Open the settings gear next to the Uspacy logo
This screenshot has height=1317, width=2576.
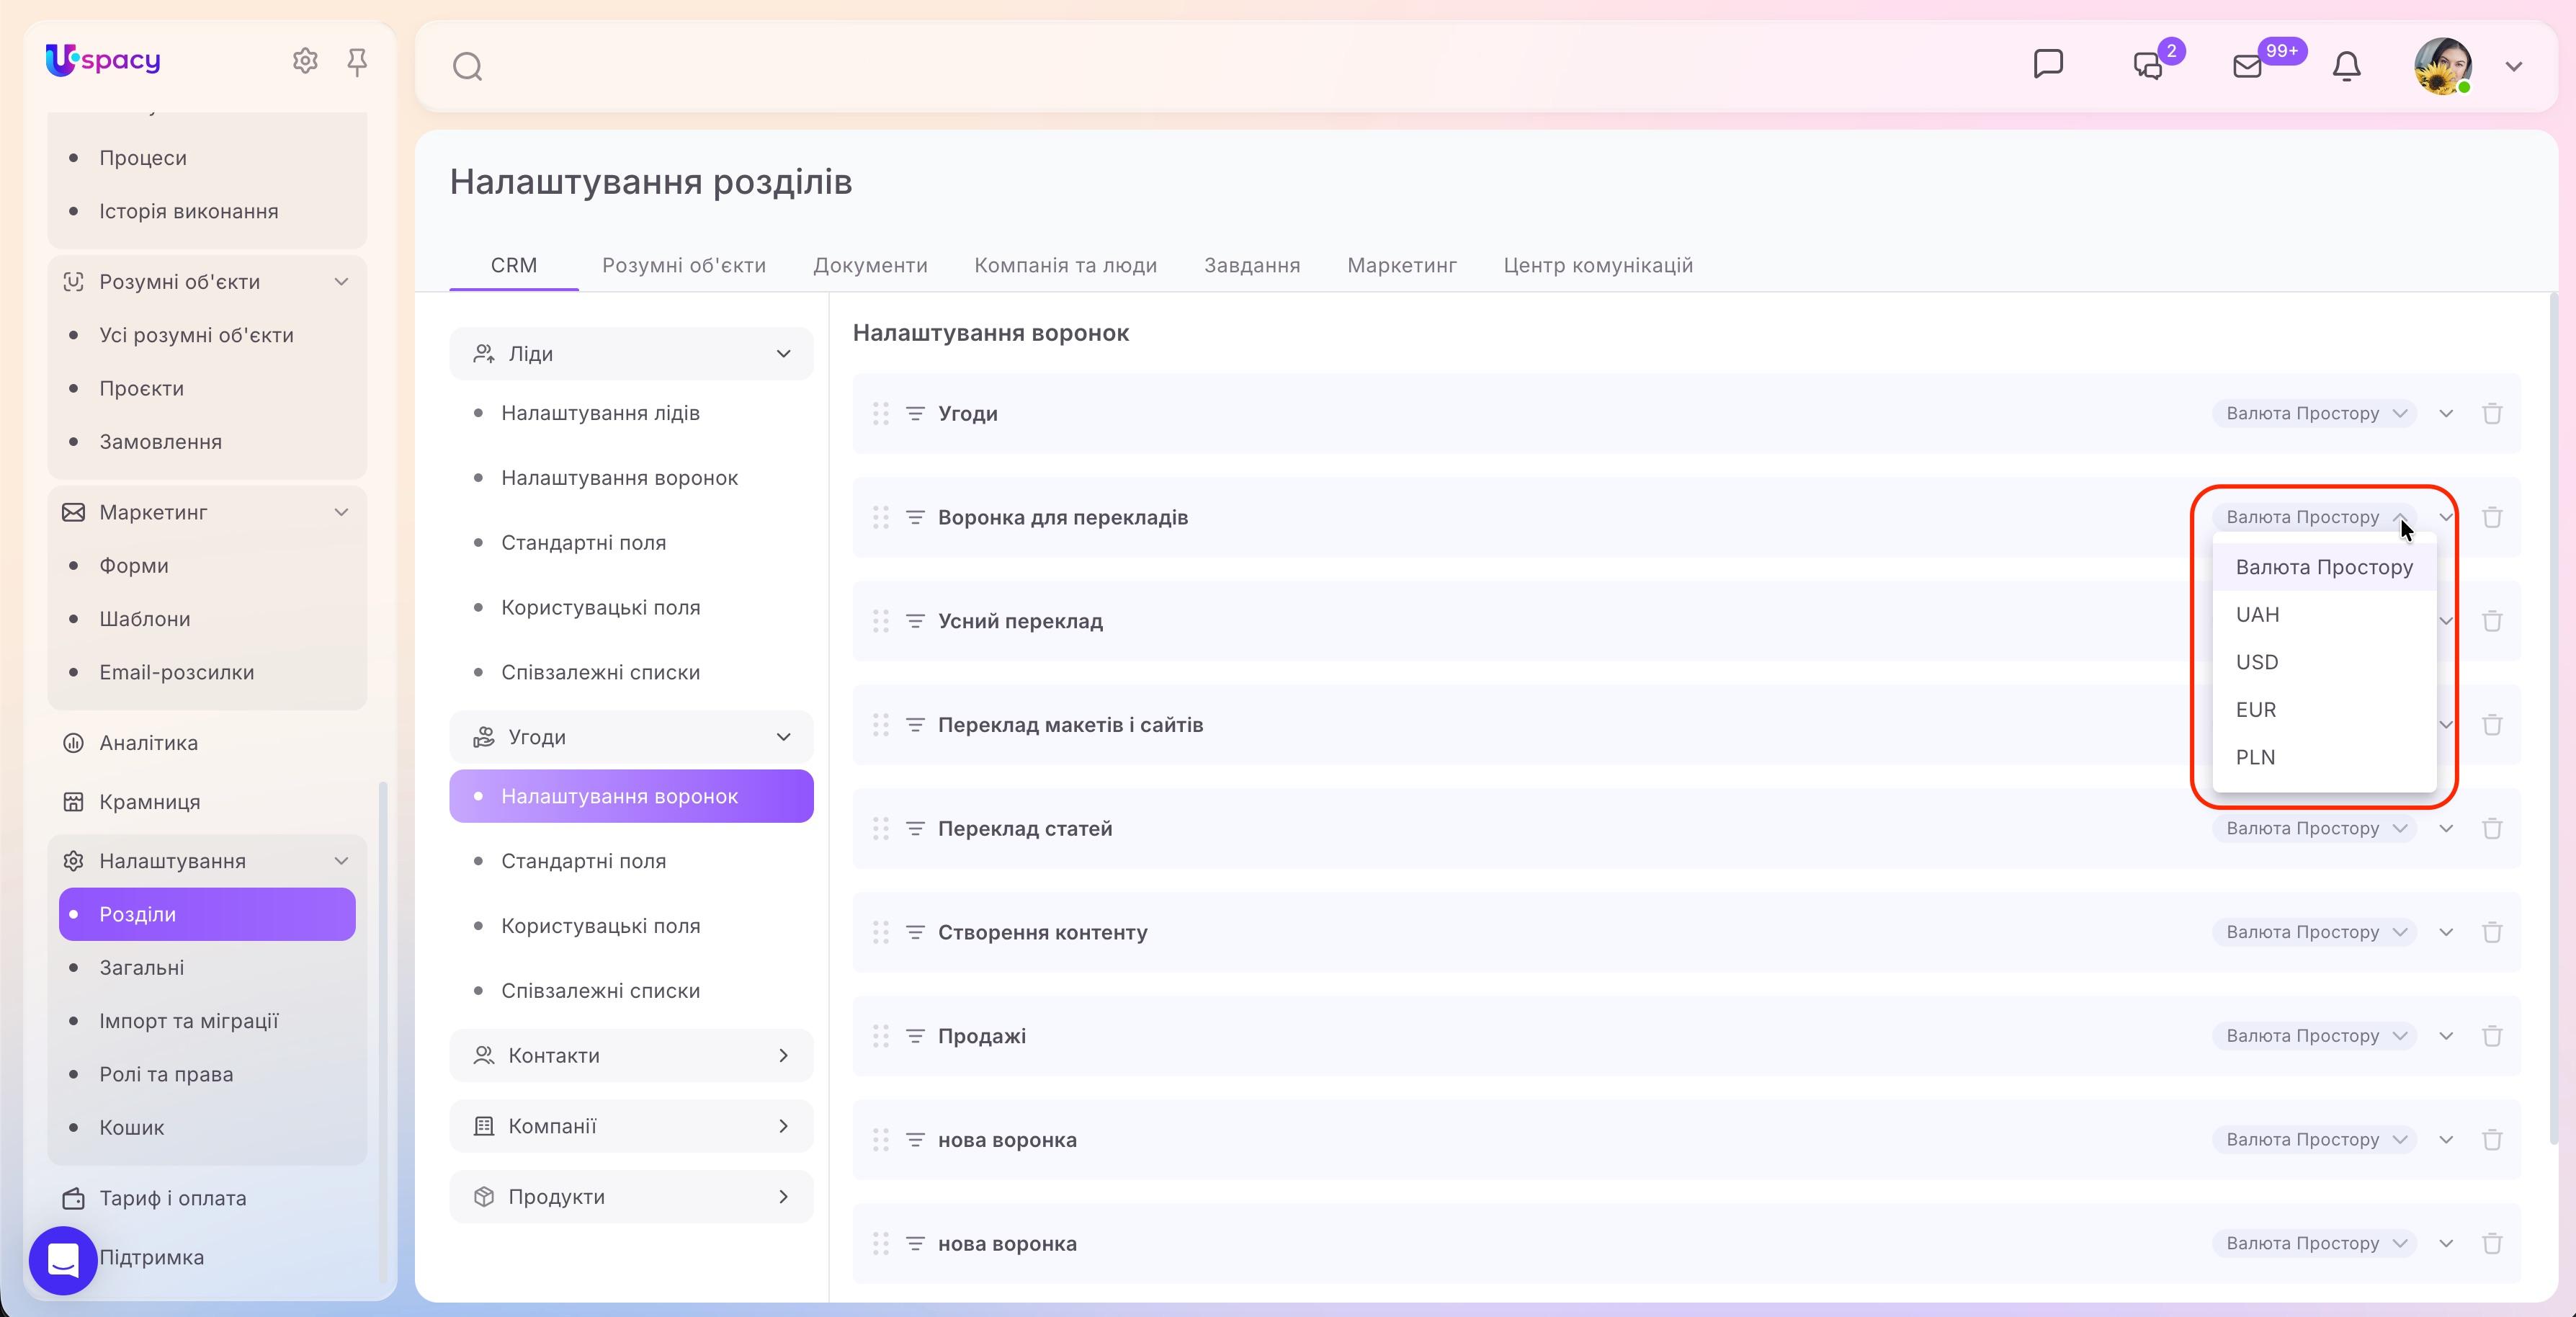305,61
